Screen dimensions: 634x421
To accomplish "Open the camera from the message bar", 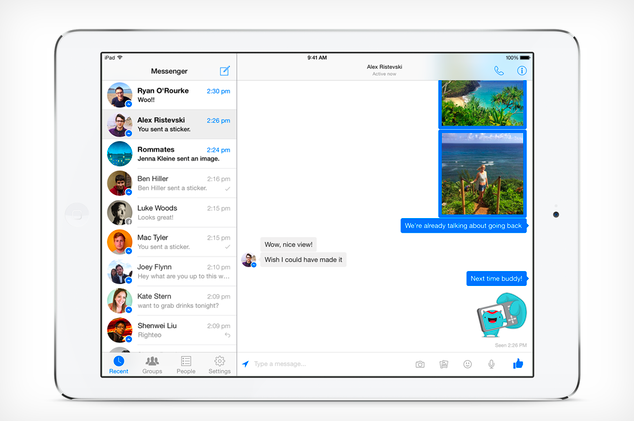I will pos(420,364).
